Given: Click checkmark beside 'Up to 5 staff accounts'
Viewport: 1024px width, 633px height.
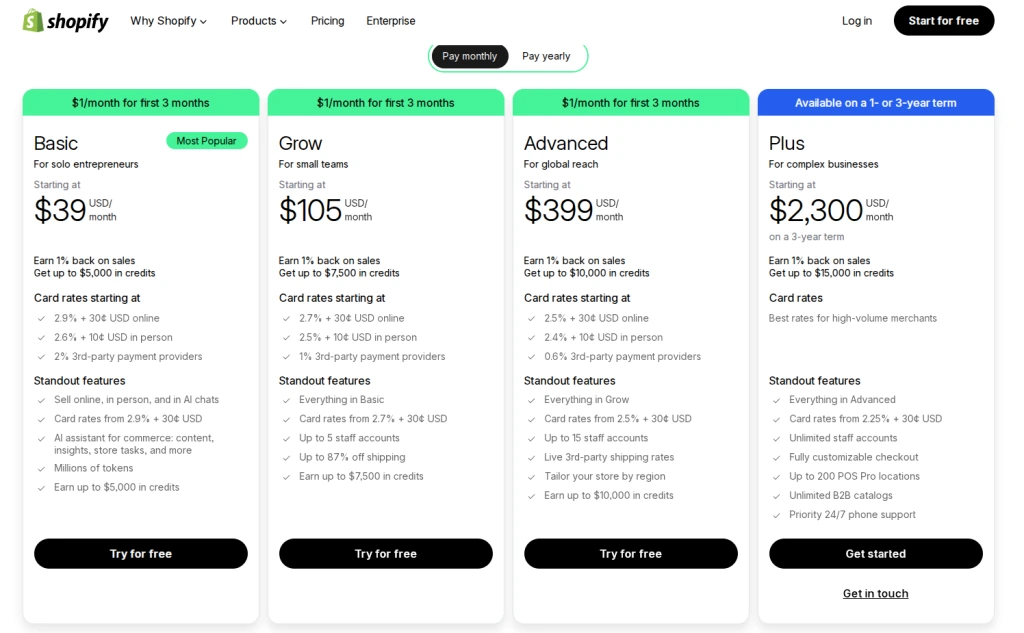Looking at the screenshot, I should tap(286, 439).
